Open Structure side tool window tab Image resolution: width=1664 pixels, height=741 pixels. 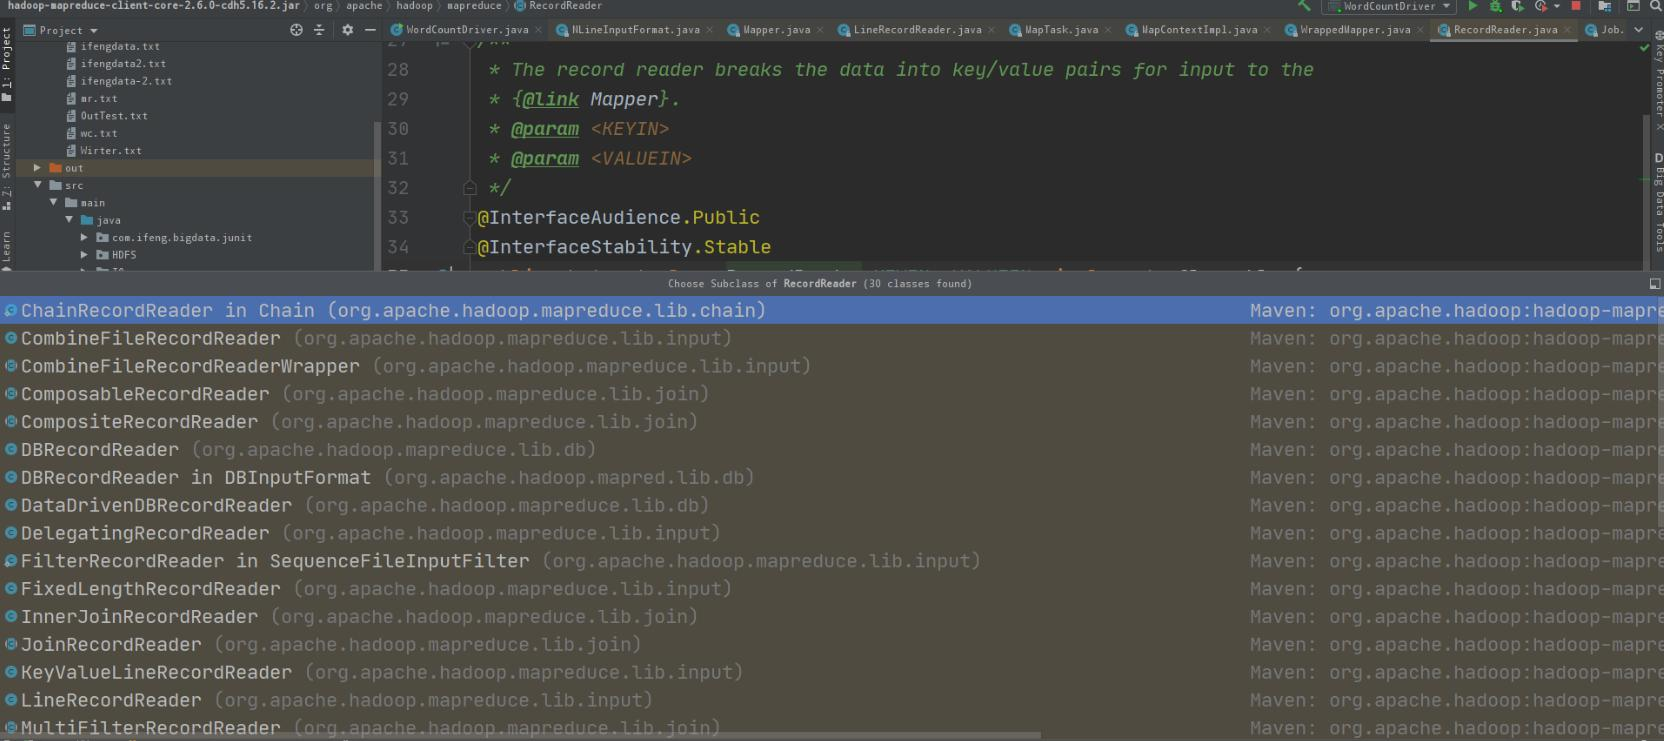[x=7, y=165]
